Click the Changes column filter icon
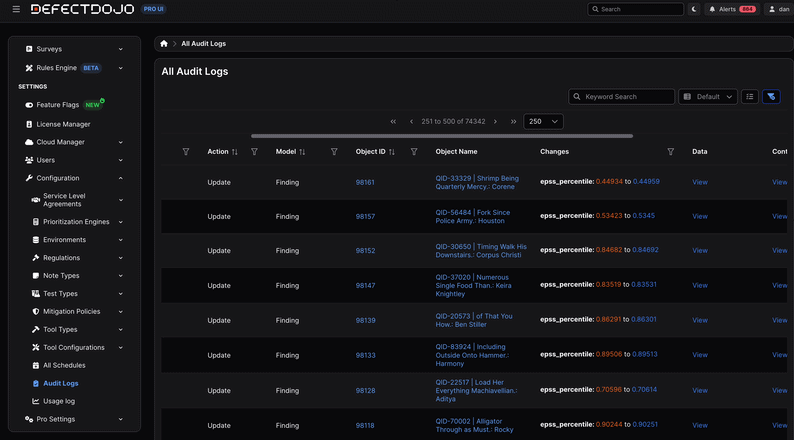 (x=670, y=152)
